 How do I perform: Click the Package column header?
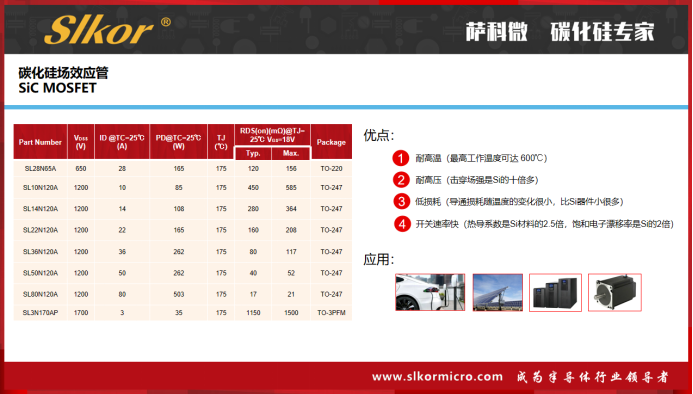tap(331, 142)
